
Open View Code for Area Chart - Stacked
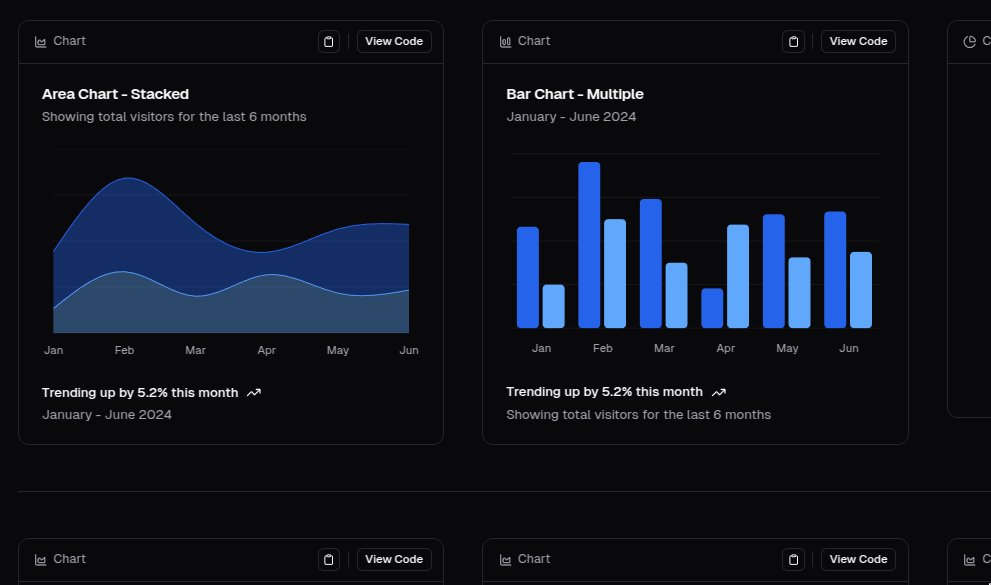pyautogui.click(x=394, y=42)
